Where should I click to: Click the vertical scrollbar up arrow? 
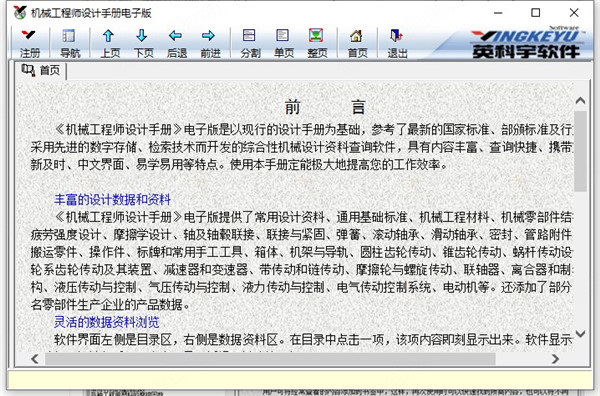pos(580,101)
